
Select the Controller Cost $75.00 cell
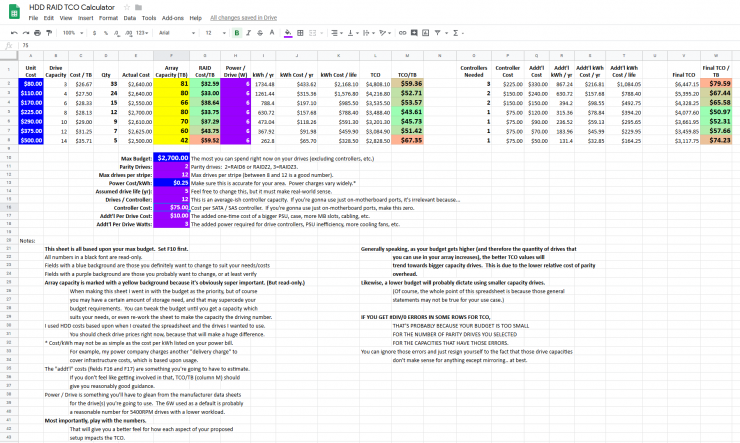pyautogui.click(x=171, y=208)
